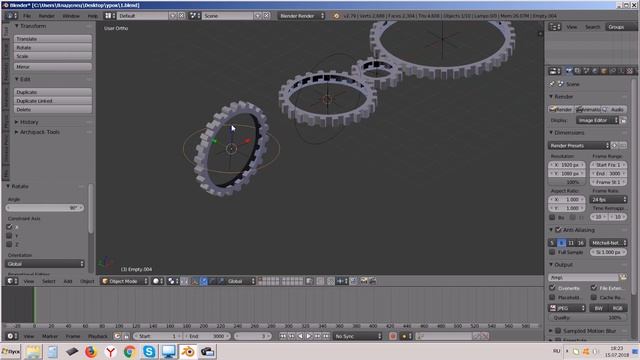Image resolution: width=640 pixels, height=360 pixels.
Task: Open the 3D viewport editor type selector
Action: [x=12, y=281]
